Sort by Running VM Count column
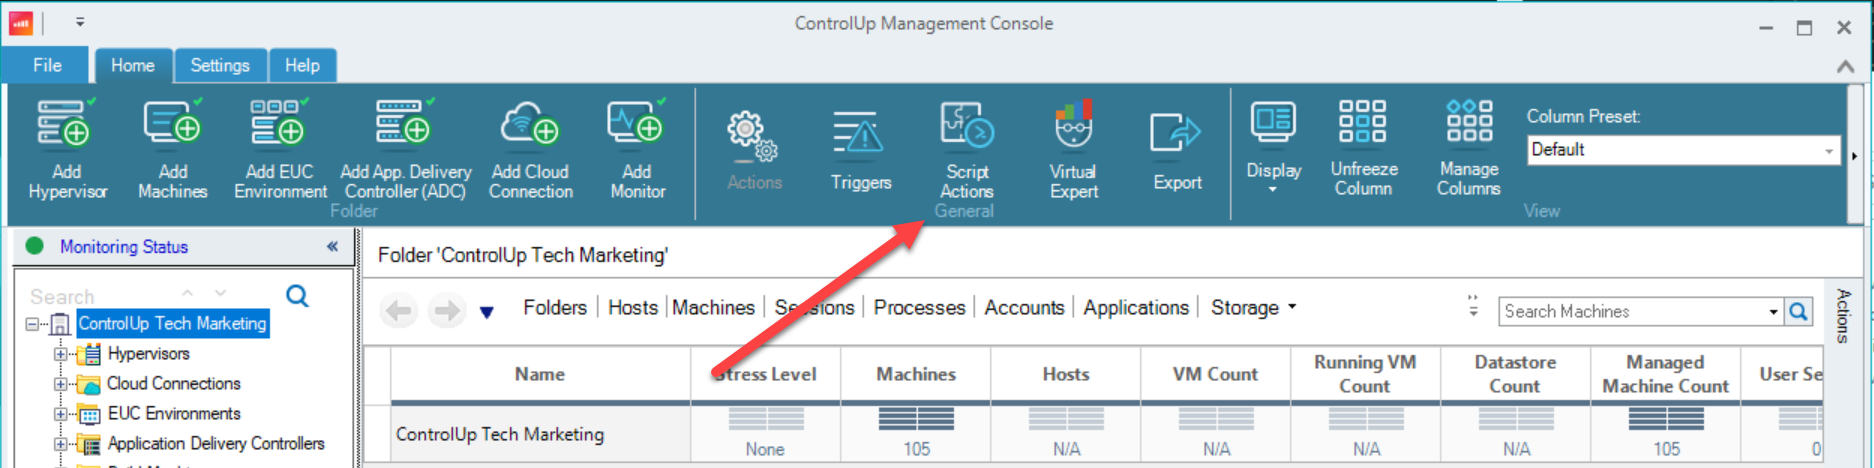The height and width of the screenshot is (468, 1874). click(x=1365, y=374)
